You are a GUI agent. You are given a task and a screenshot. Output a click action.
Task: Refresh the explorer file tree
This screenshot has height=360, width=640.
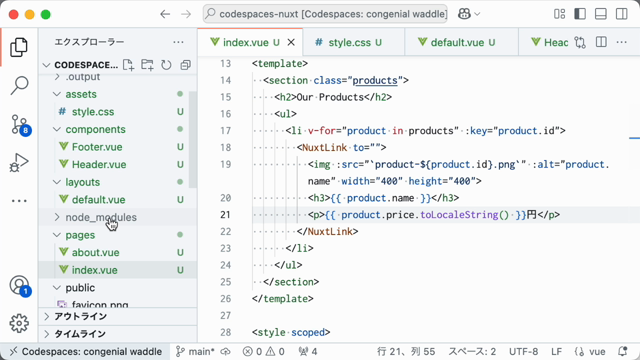click(166, 65)
